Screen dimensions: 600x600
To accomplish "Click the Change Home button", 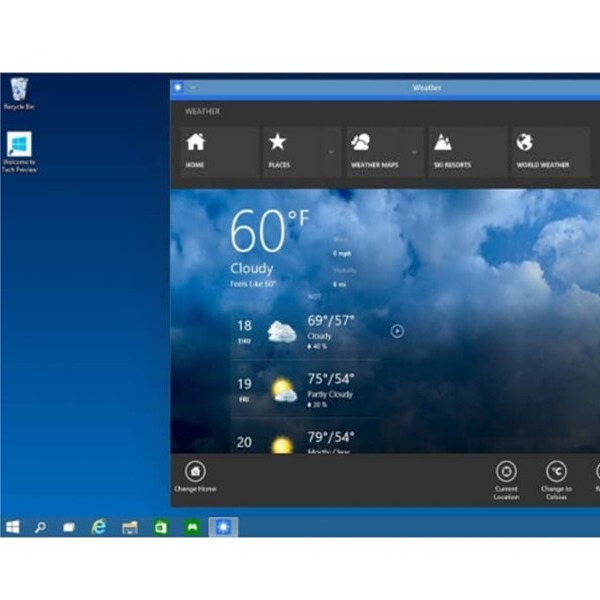I will (195, 476).
